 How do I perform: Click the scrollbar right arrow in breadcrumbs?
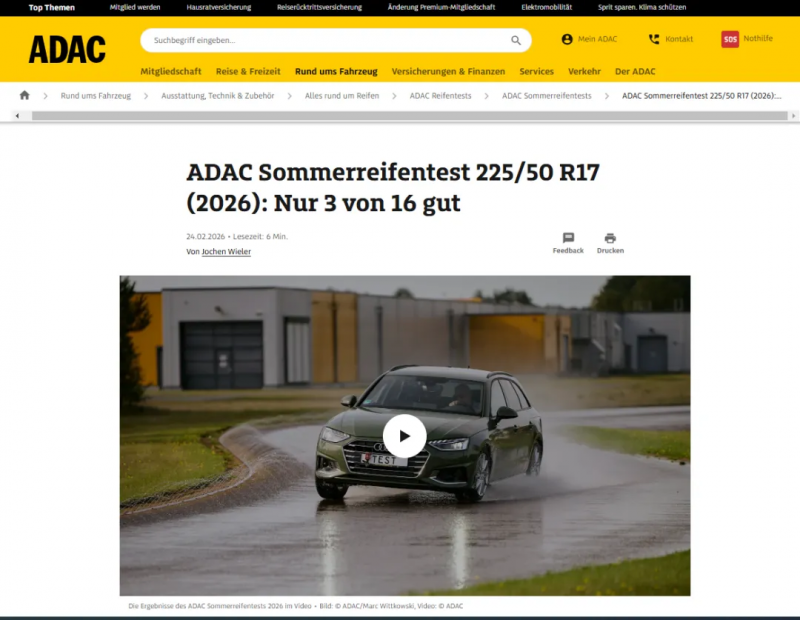tap(793, 116)
